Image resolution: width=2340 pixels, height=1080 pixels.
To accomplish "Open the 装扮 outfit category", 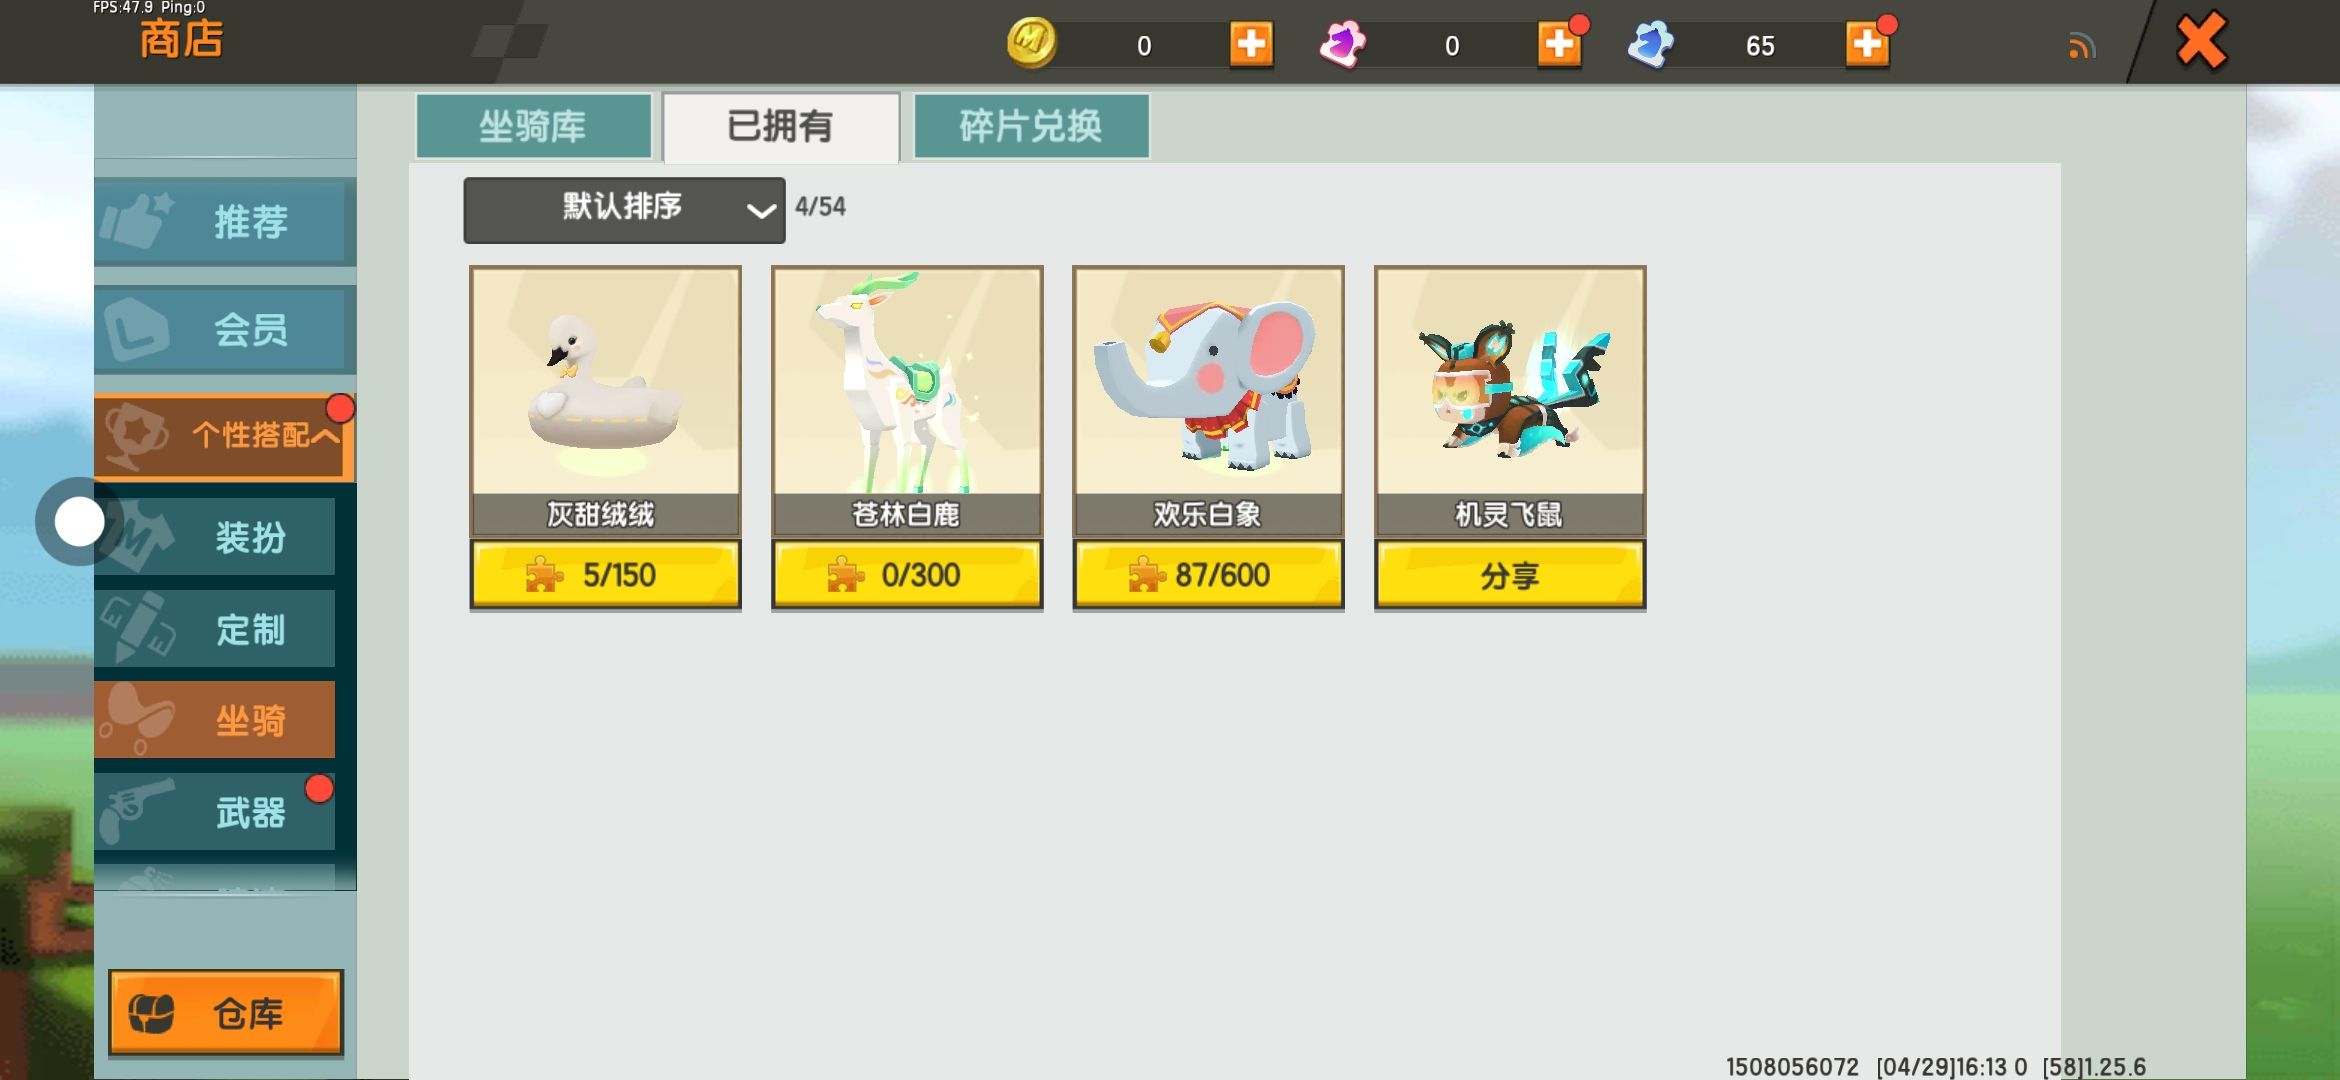I will tap(215, 537).
